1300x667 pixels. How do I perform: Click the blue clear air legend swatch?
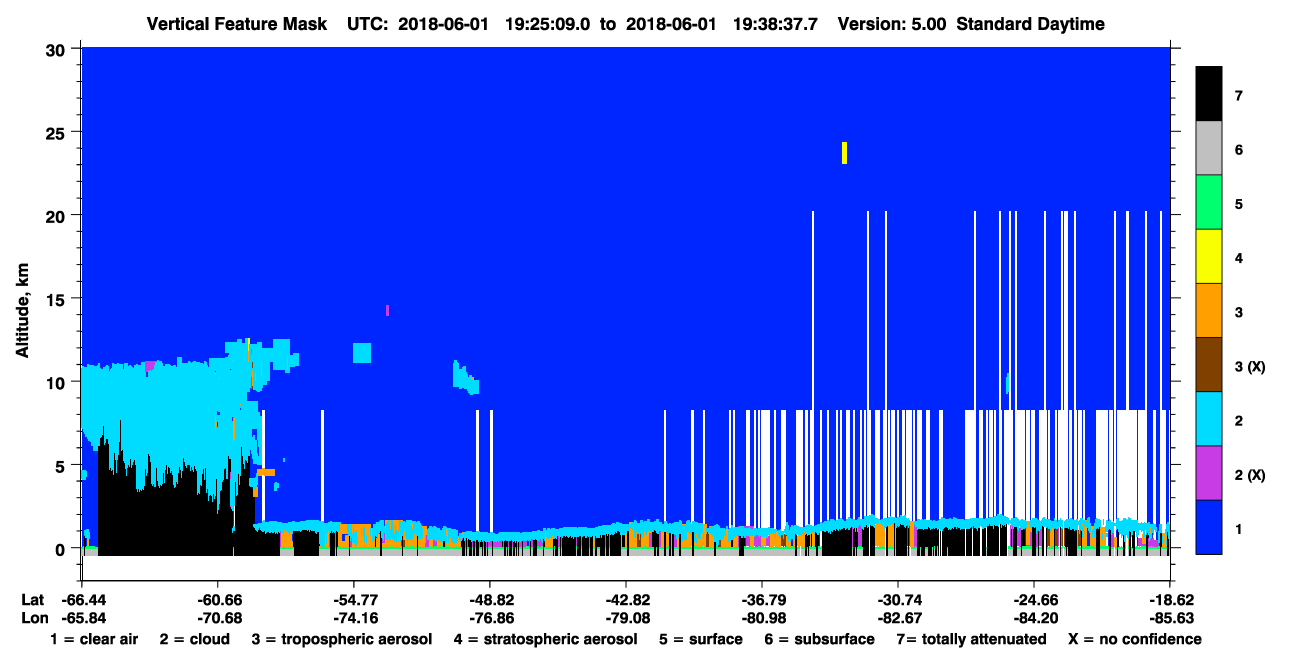click(x=1209, y=527)
